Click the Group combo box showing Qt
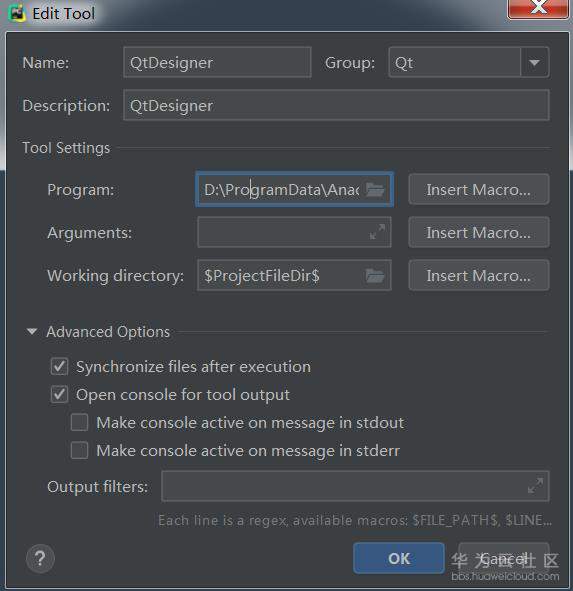This screenshot has width=573, height=591. [469, 63]
